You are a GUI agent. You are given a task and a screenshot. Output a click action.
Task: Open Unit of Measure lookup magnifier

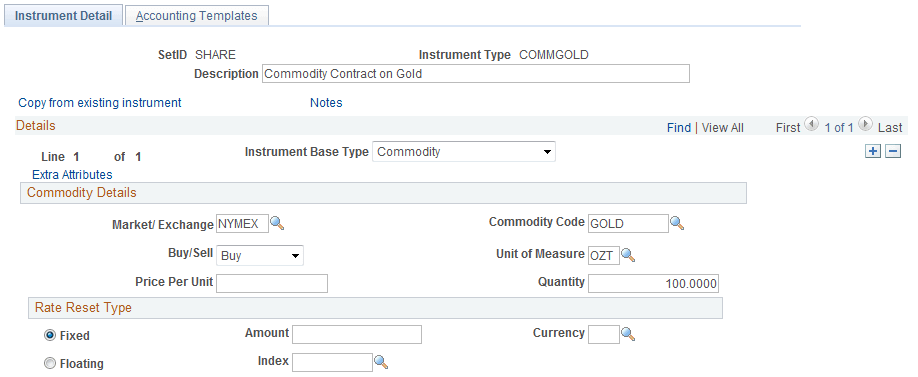click(628, 255)
